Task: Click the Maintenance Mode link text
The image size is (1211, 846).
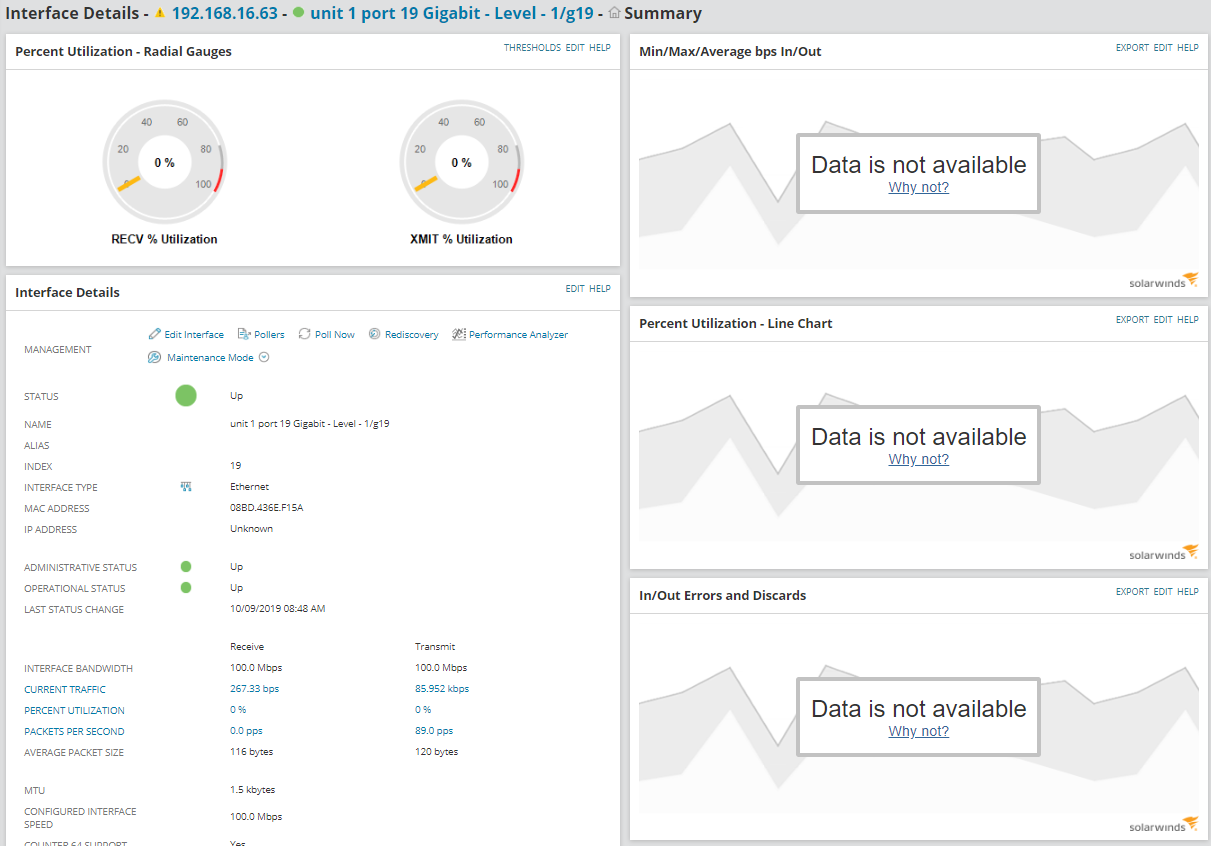Action: pyautogui.click(x=210, y=358)
